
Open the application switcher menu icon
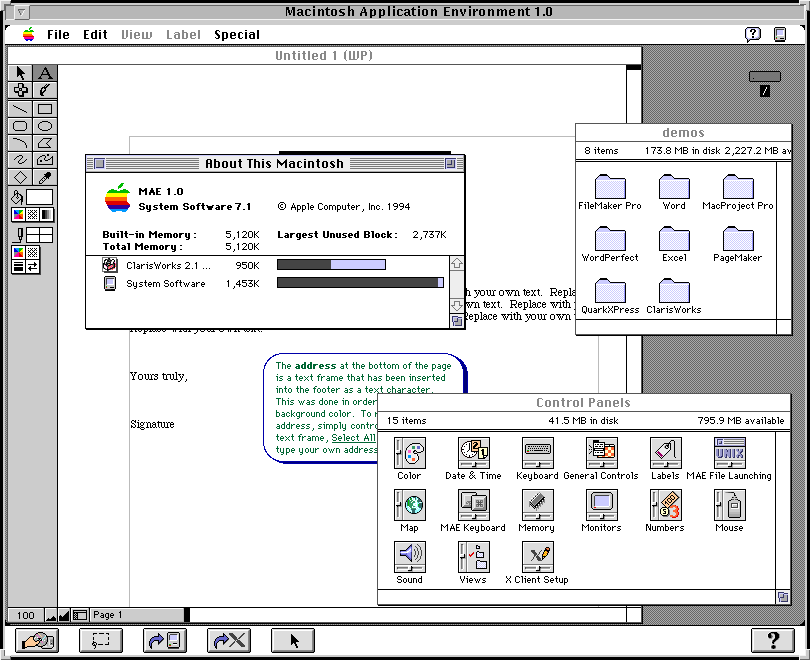pyautogui.click(x=780, y=35)
